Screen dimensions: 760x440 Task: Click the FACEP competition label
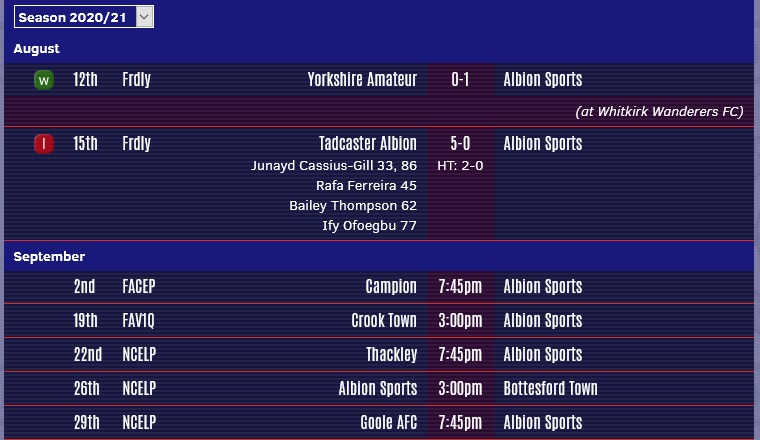click(x=139, y=286)
